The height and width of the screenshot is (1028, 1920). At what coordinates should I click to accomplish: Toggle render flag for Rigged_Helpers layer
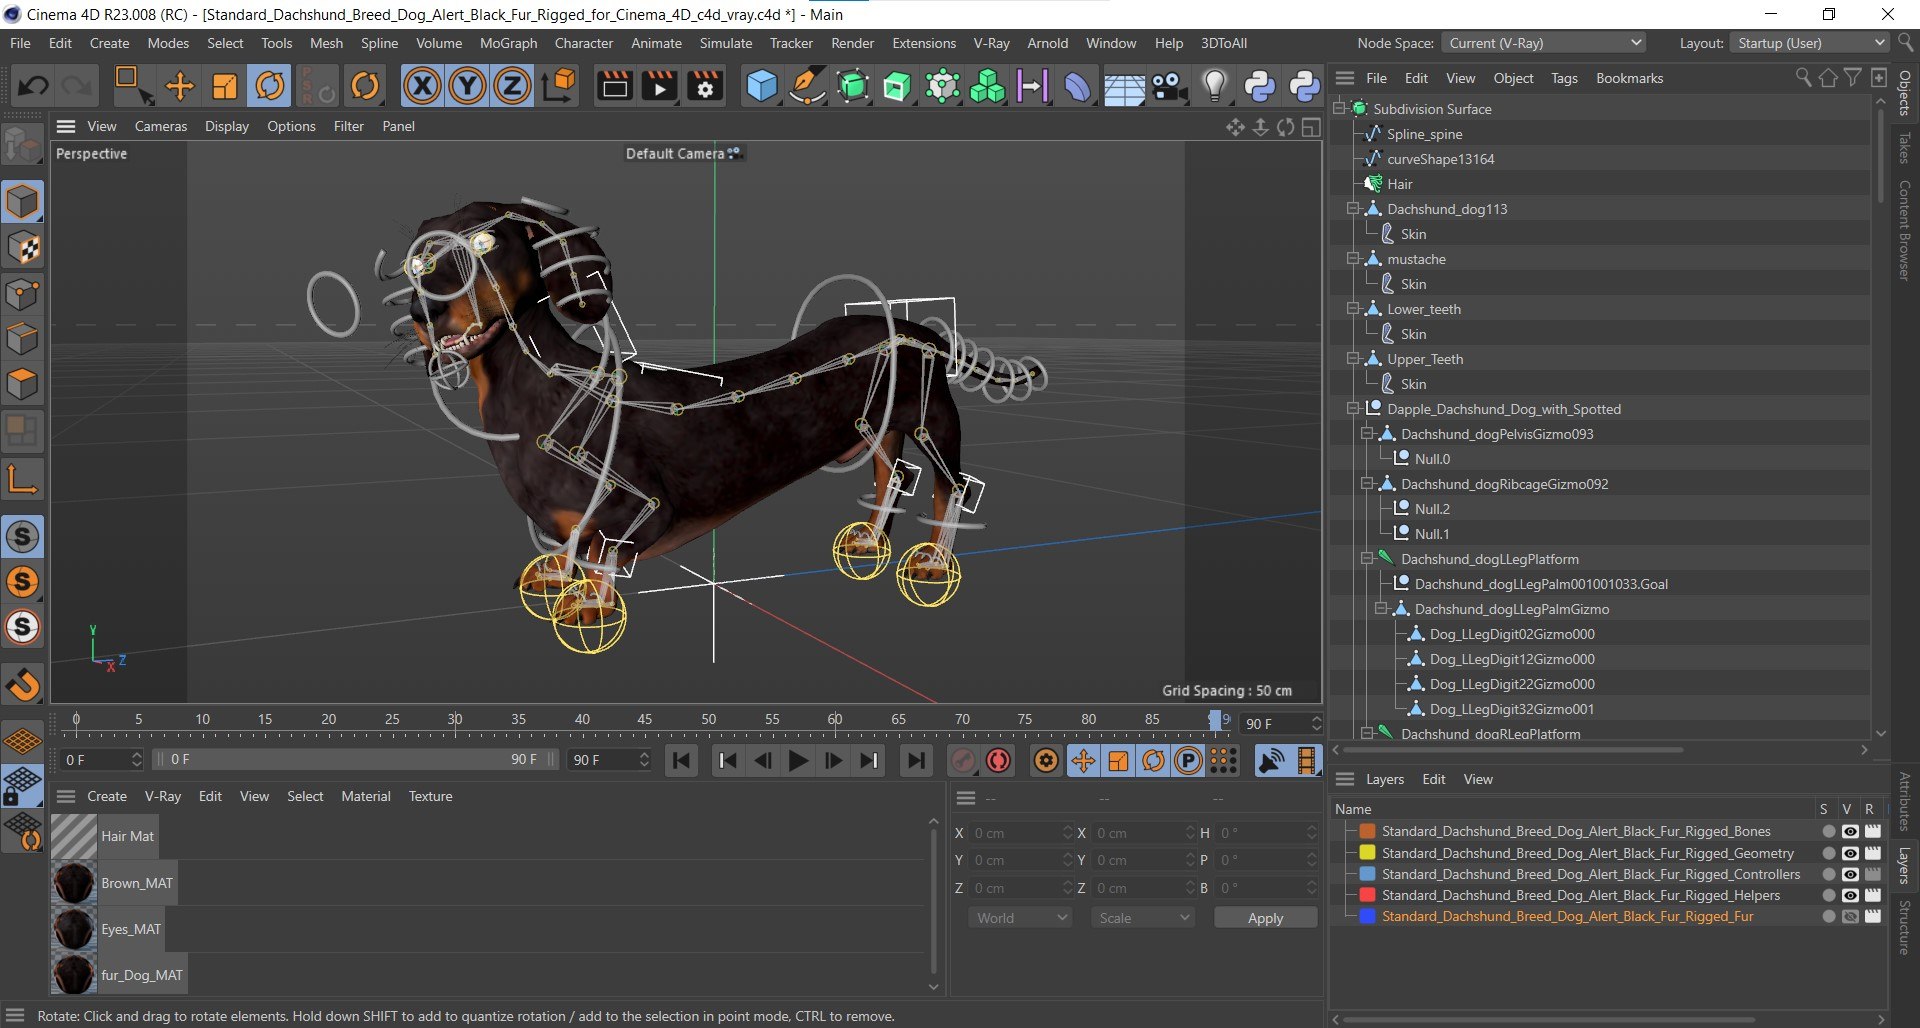[x=1873, y=895]
